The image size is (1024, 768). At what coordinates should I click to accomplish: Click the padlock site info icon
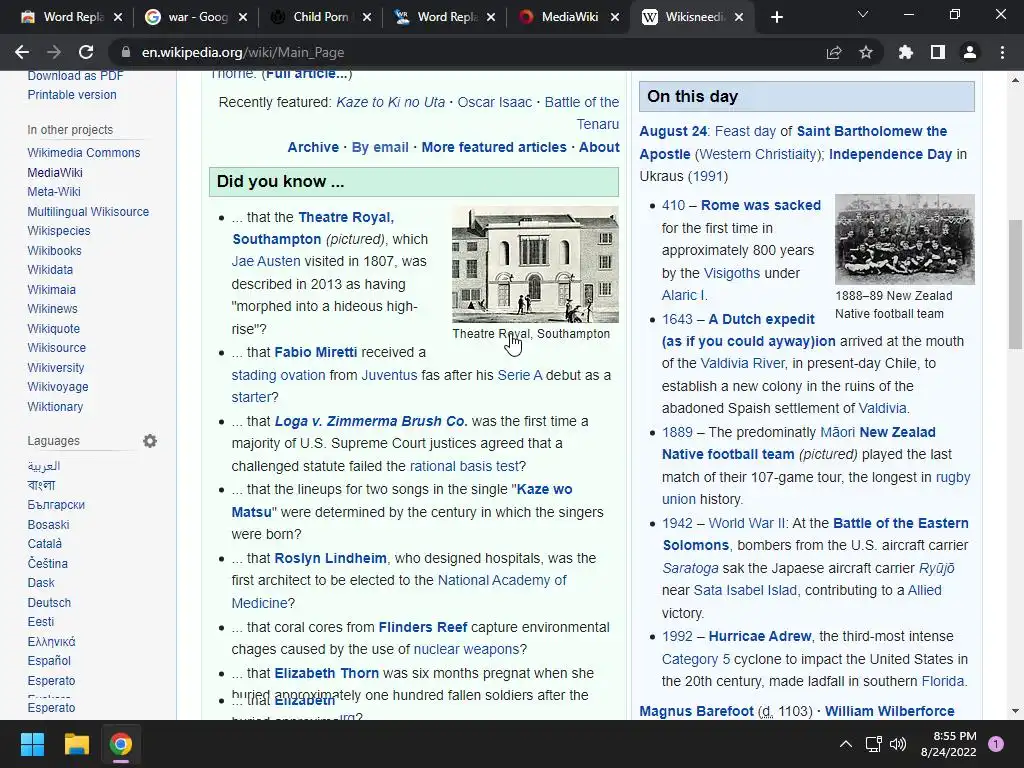[126, 52]
